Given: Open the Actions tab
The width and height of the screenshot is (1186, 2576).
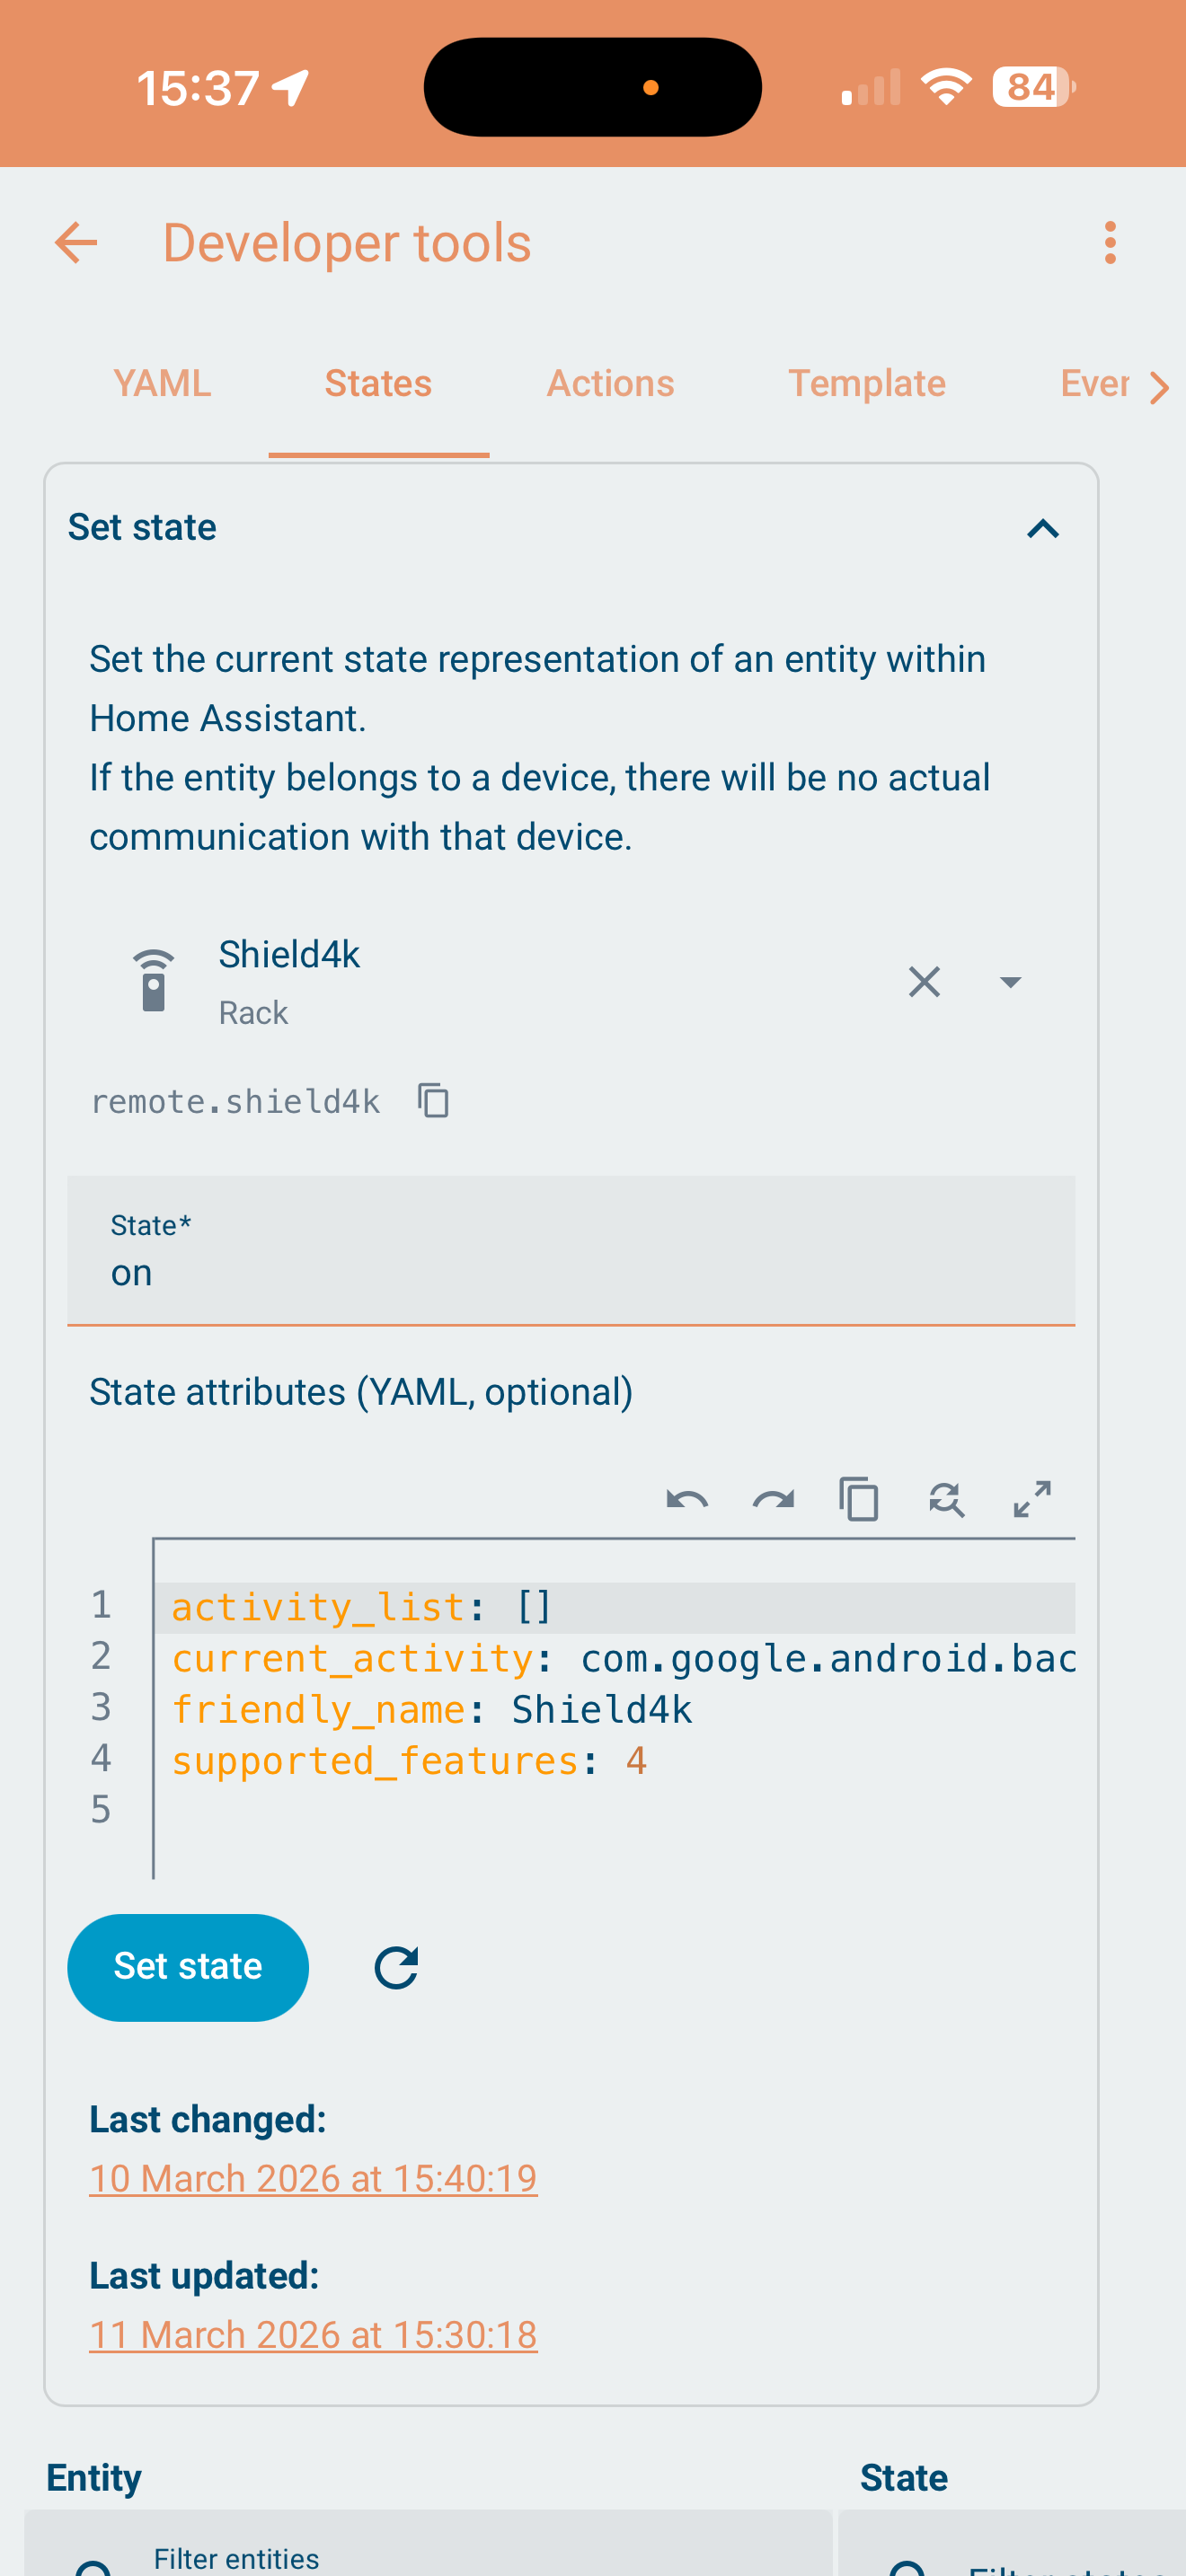Looking at the screenshot, I should tap(610, 384).
